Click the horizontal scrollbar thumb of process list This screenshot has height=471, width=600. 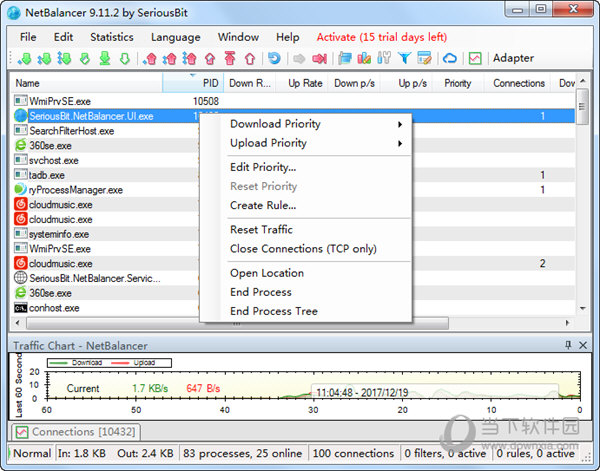237,323
